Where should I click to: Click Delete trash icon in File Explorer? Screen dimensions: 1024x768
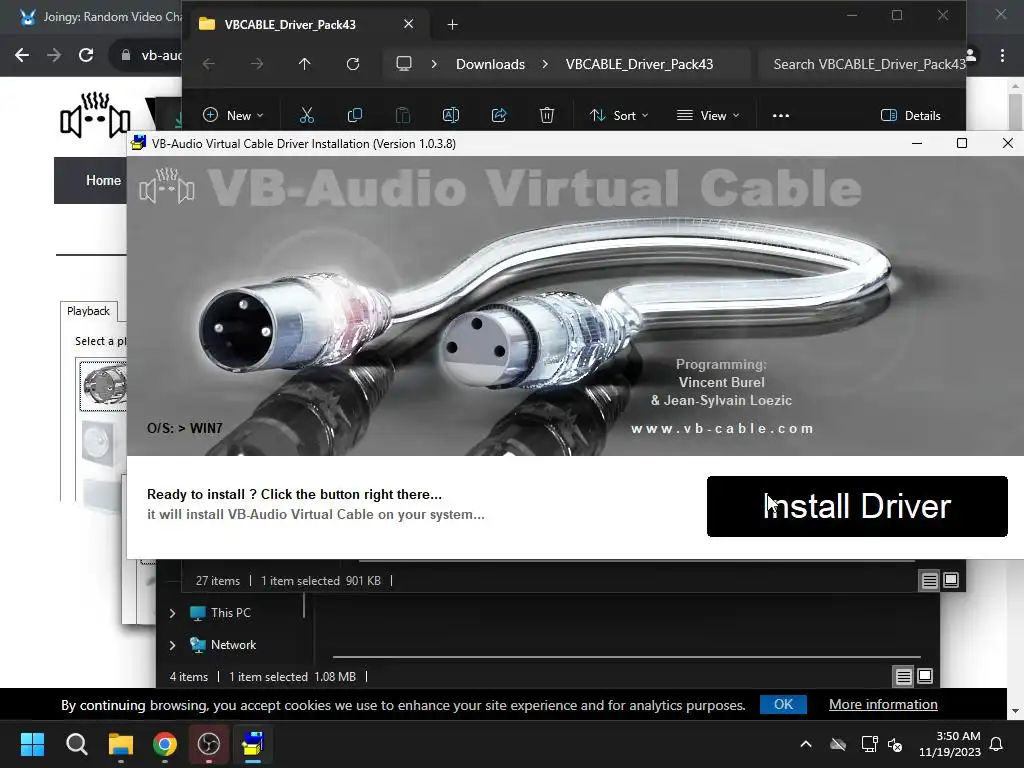(547, 116)
